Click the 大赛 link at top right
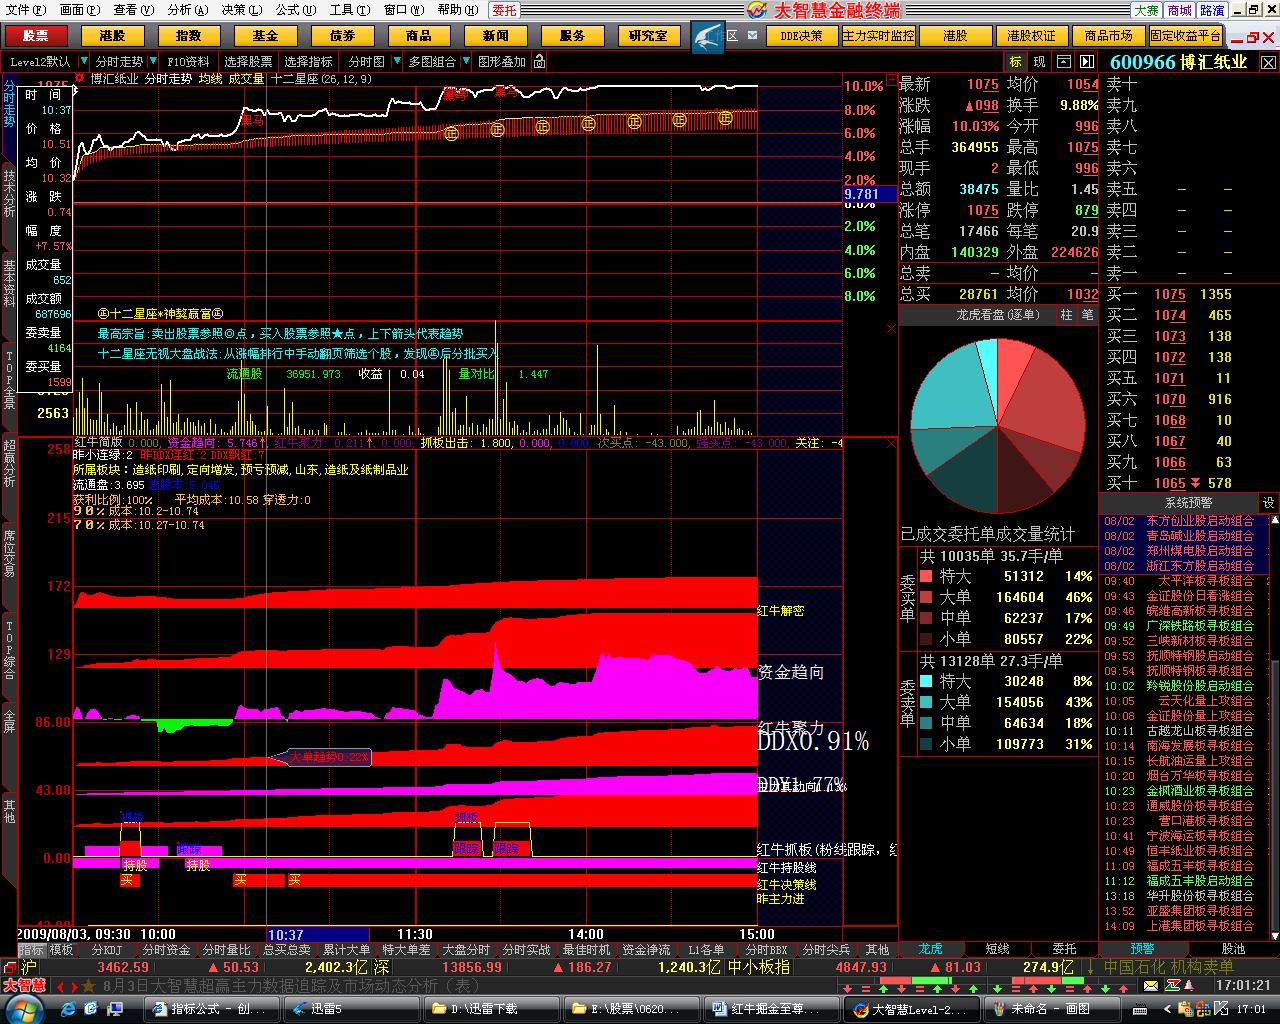 click(x=1146, y=10)
